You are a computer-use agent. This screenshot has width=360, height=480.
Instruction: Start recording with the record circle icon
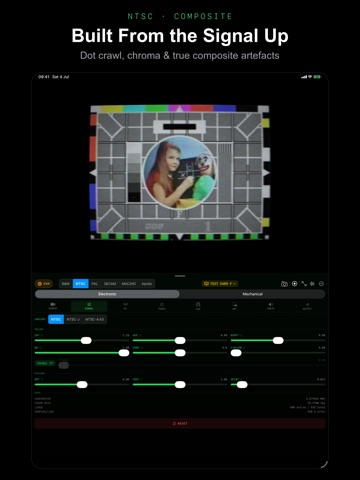pos(295,284)
